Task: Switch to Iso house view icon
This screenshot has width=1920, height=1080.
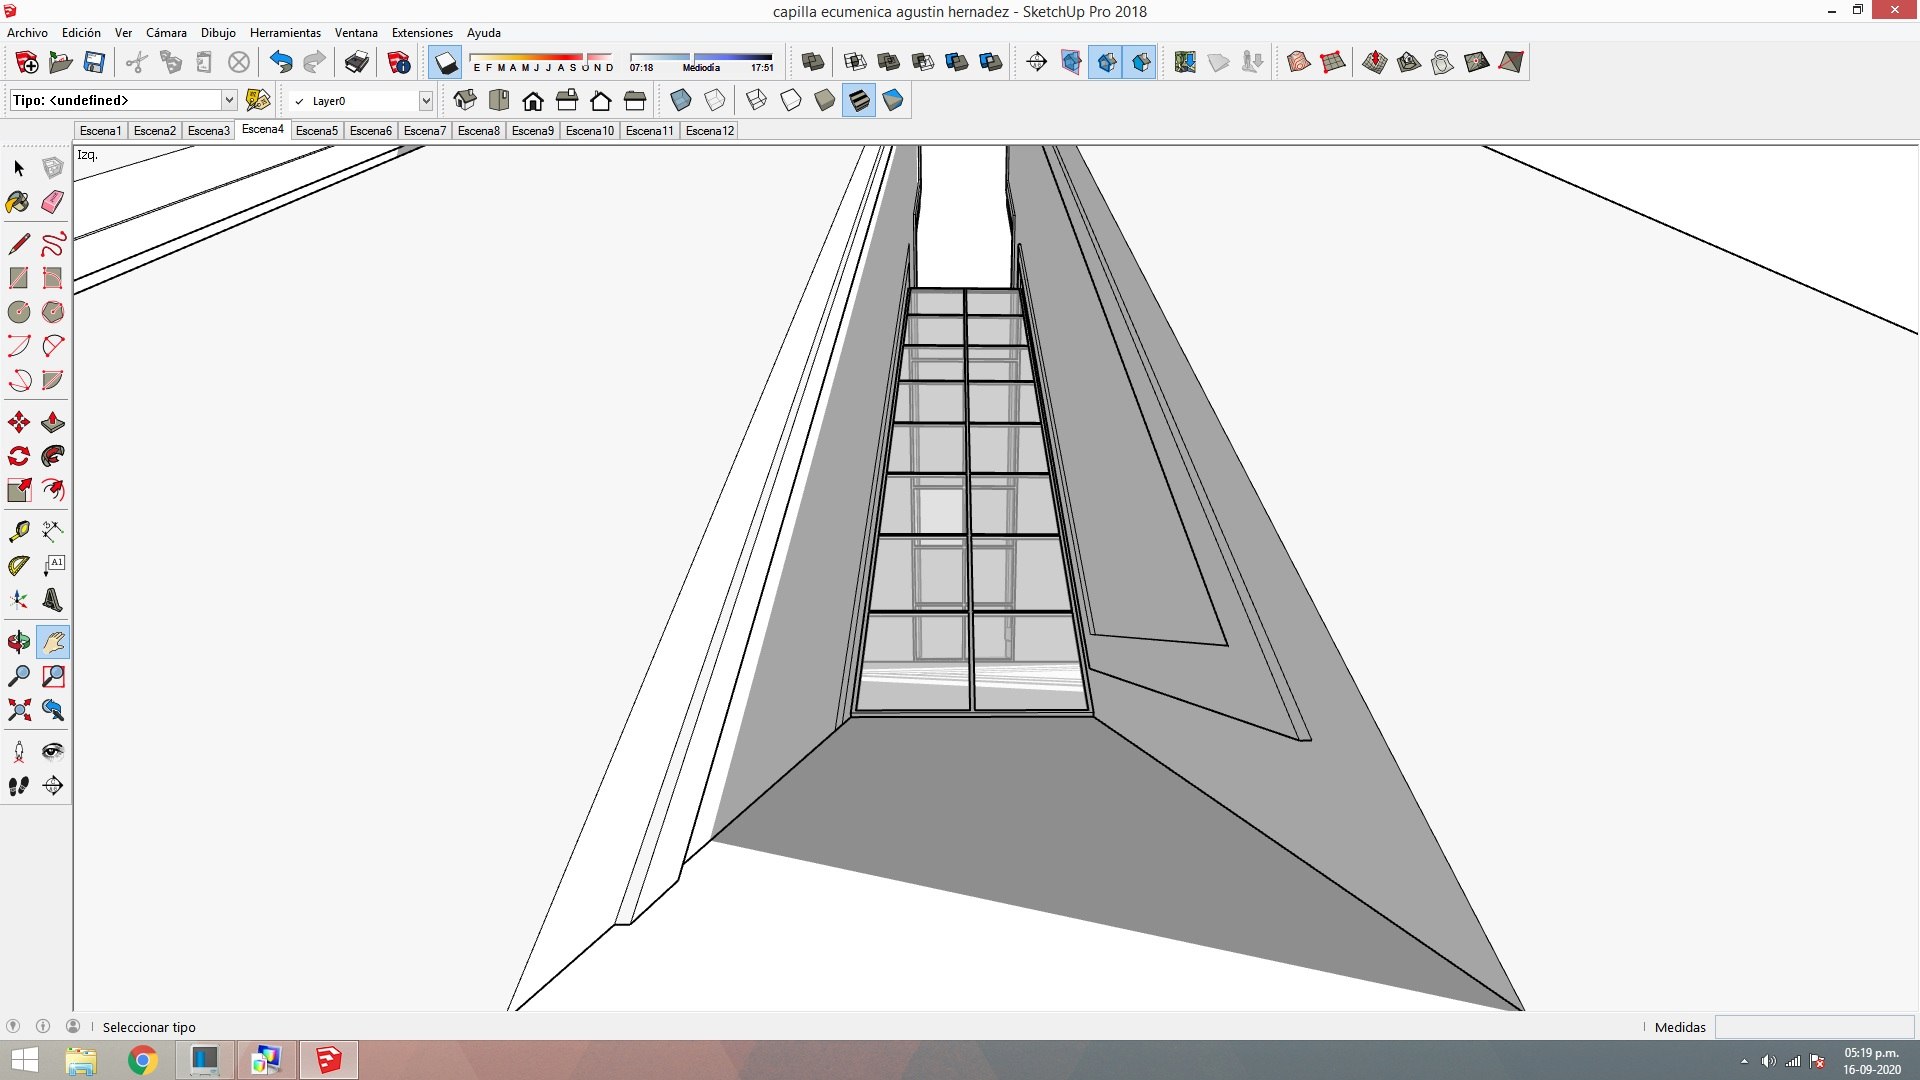Action: coord(465,100)
